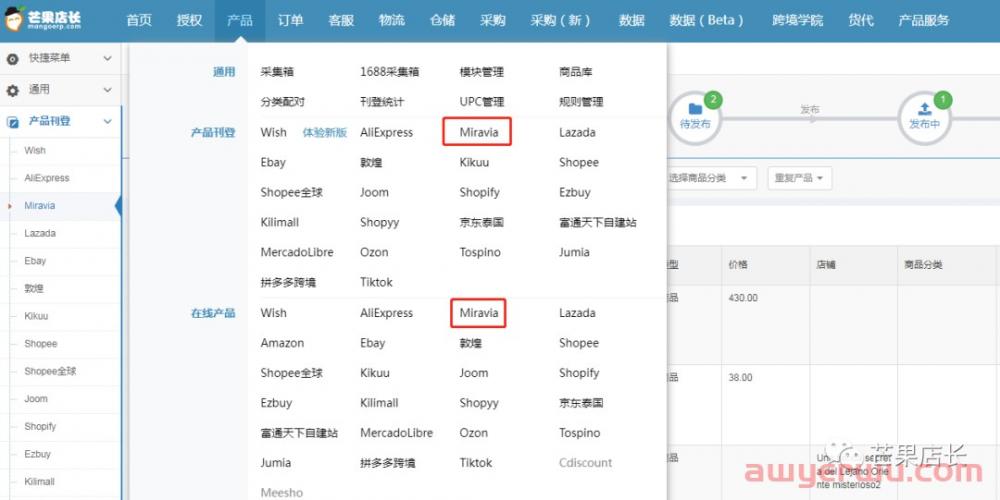Choose 京东泰国 under dropdown 产品刊登 section
Viewport: 1000px width, 500px height.
point(482,223)
